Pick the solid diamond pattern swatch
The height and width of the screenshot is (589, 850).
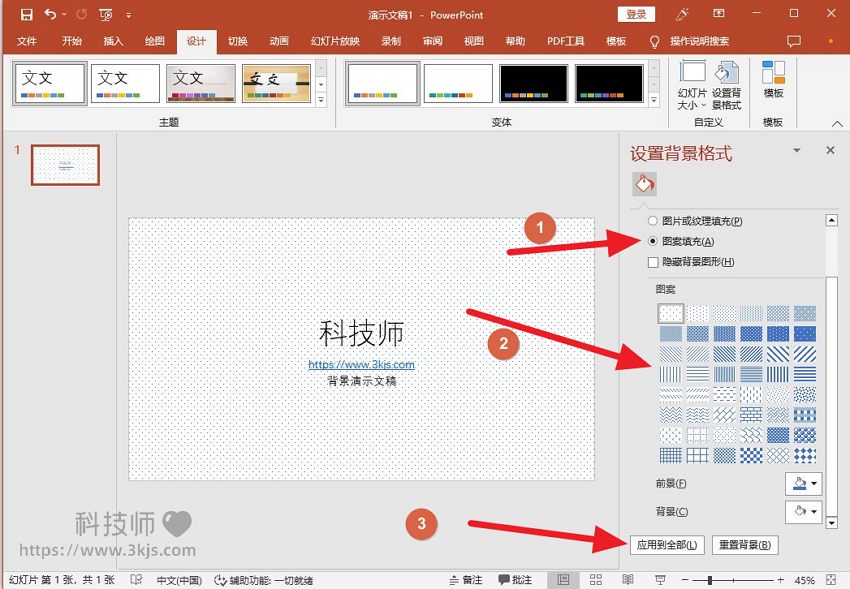pos(804,456)
